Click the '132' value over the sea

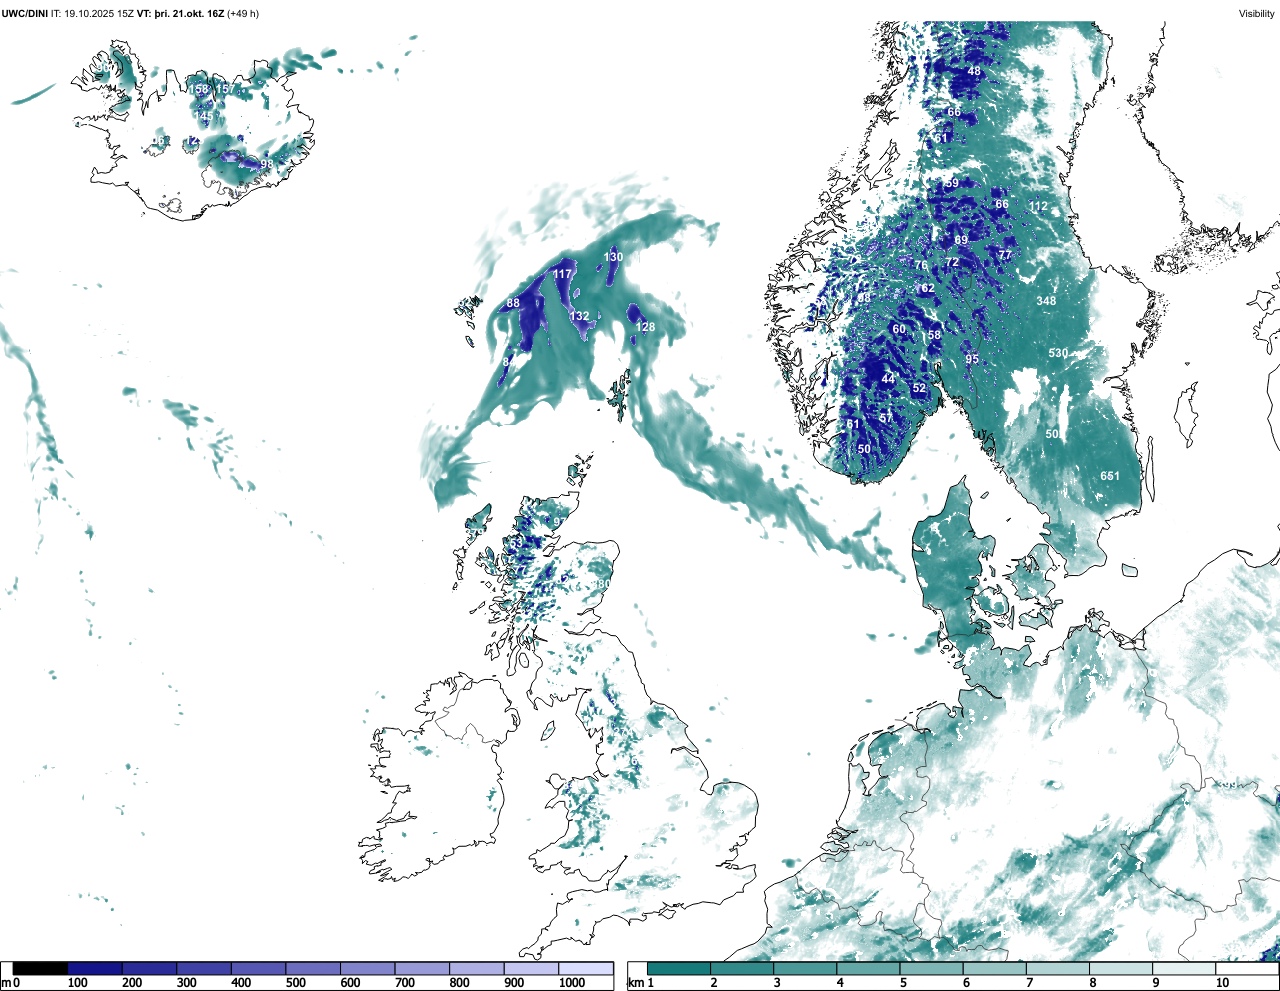(579, 316)
